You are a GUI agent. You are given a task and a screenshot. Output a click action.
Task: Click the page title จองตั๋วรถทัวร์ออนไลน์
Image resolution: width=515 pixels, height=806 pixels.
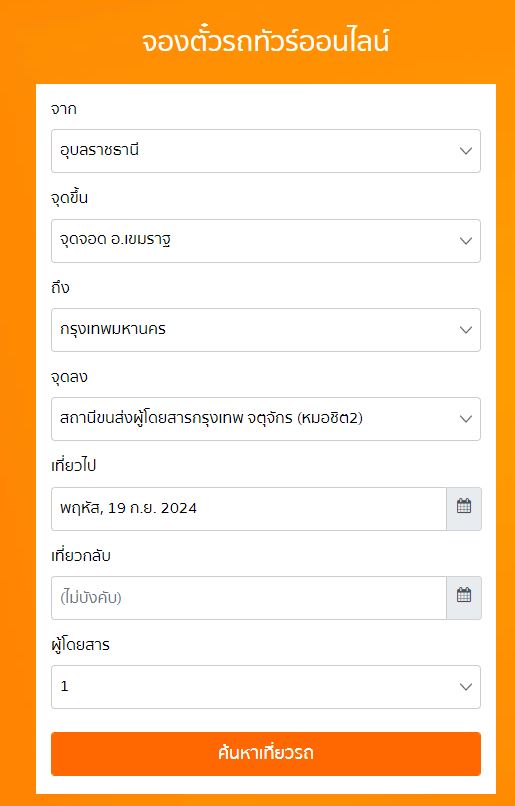(x=265, y=42)
